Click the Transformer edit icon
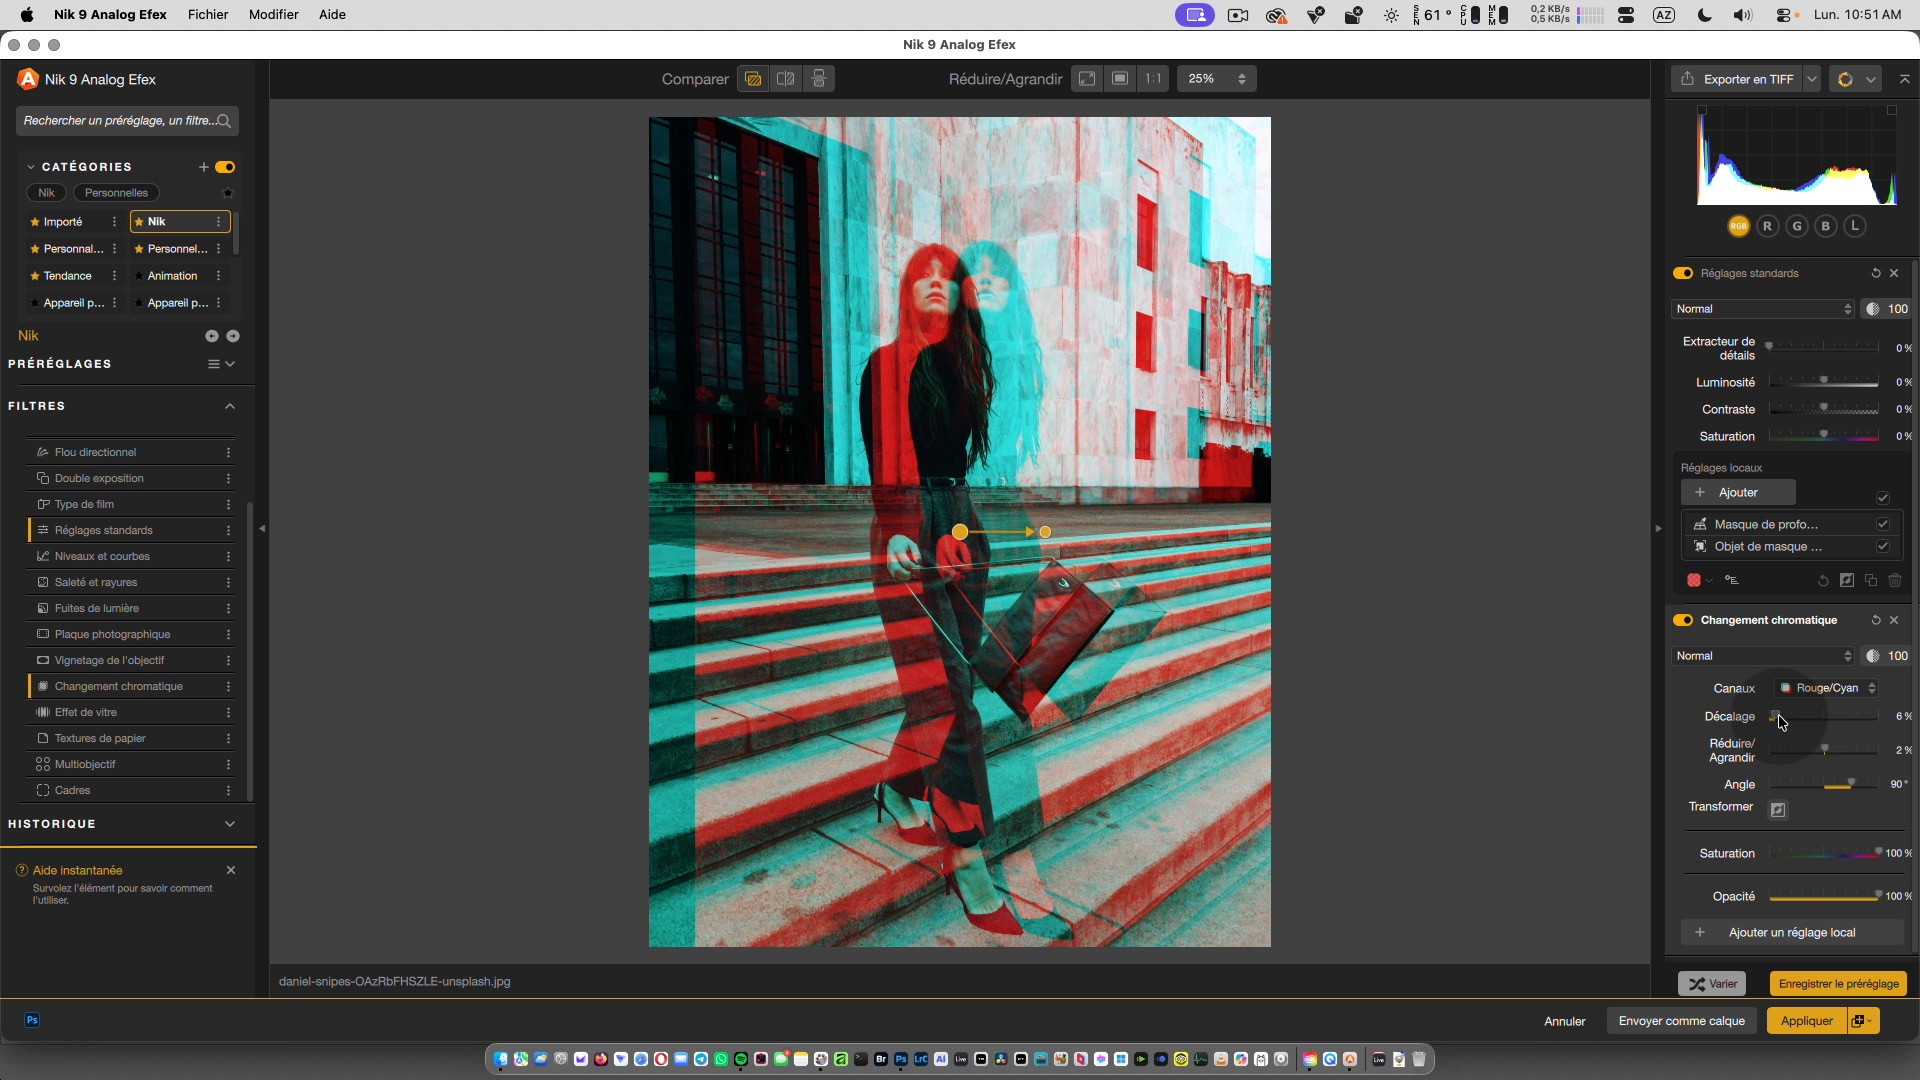 point(1778,811)
